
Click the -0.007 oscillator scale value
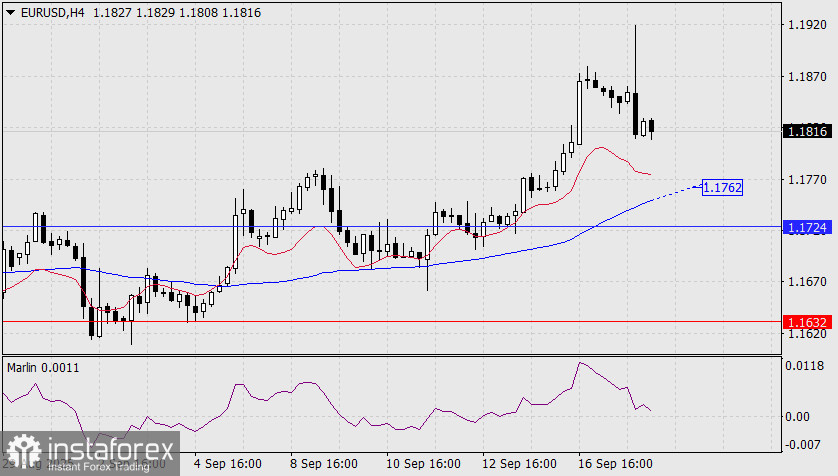point(802,444)
